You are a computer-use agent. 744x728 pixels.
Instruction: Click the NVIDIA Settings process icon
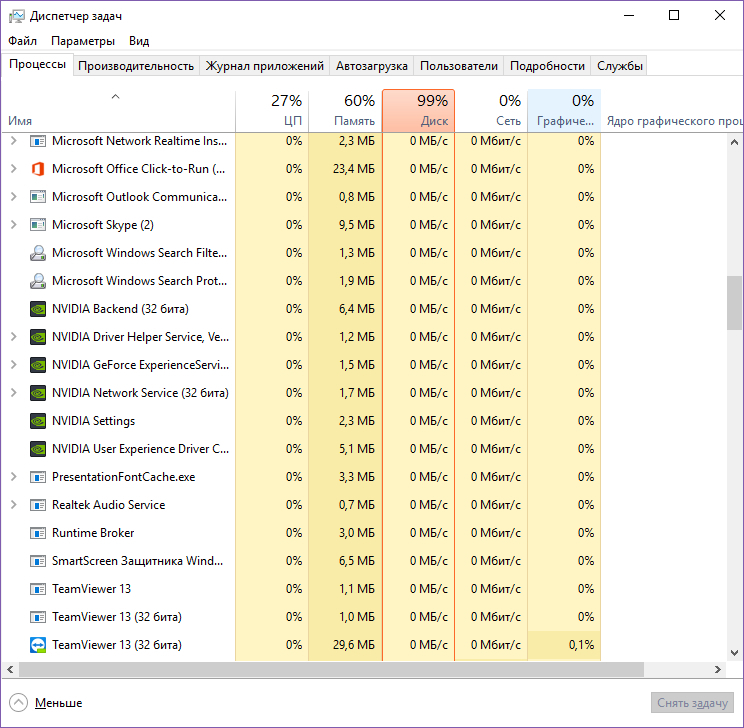tap(39, 421)
